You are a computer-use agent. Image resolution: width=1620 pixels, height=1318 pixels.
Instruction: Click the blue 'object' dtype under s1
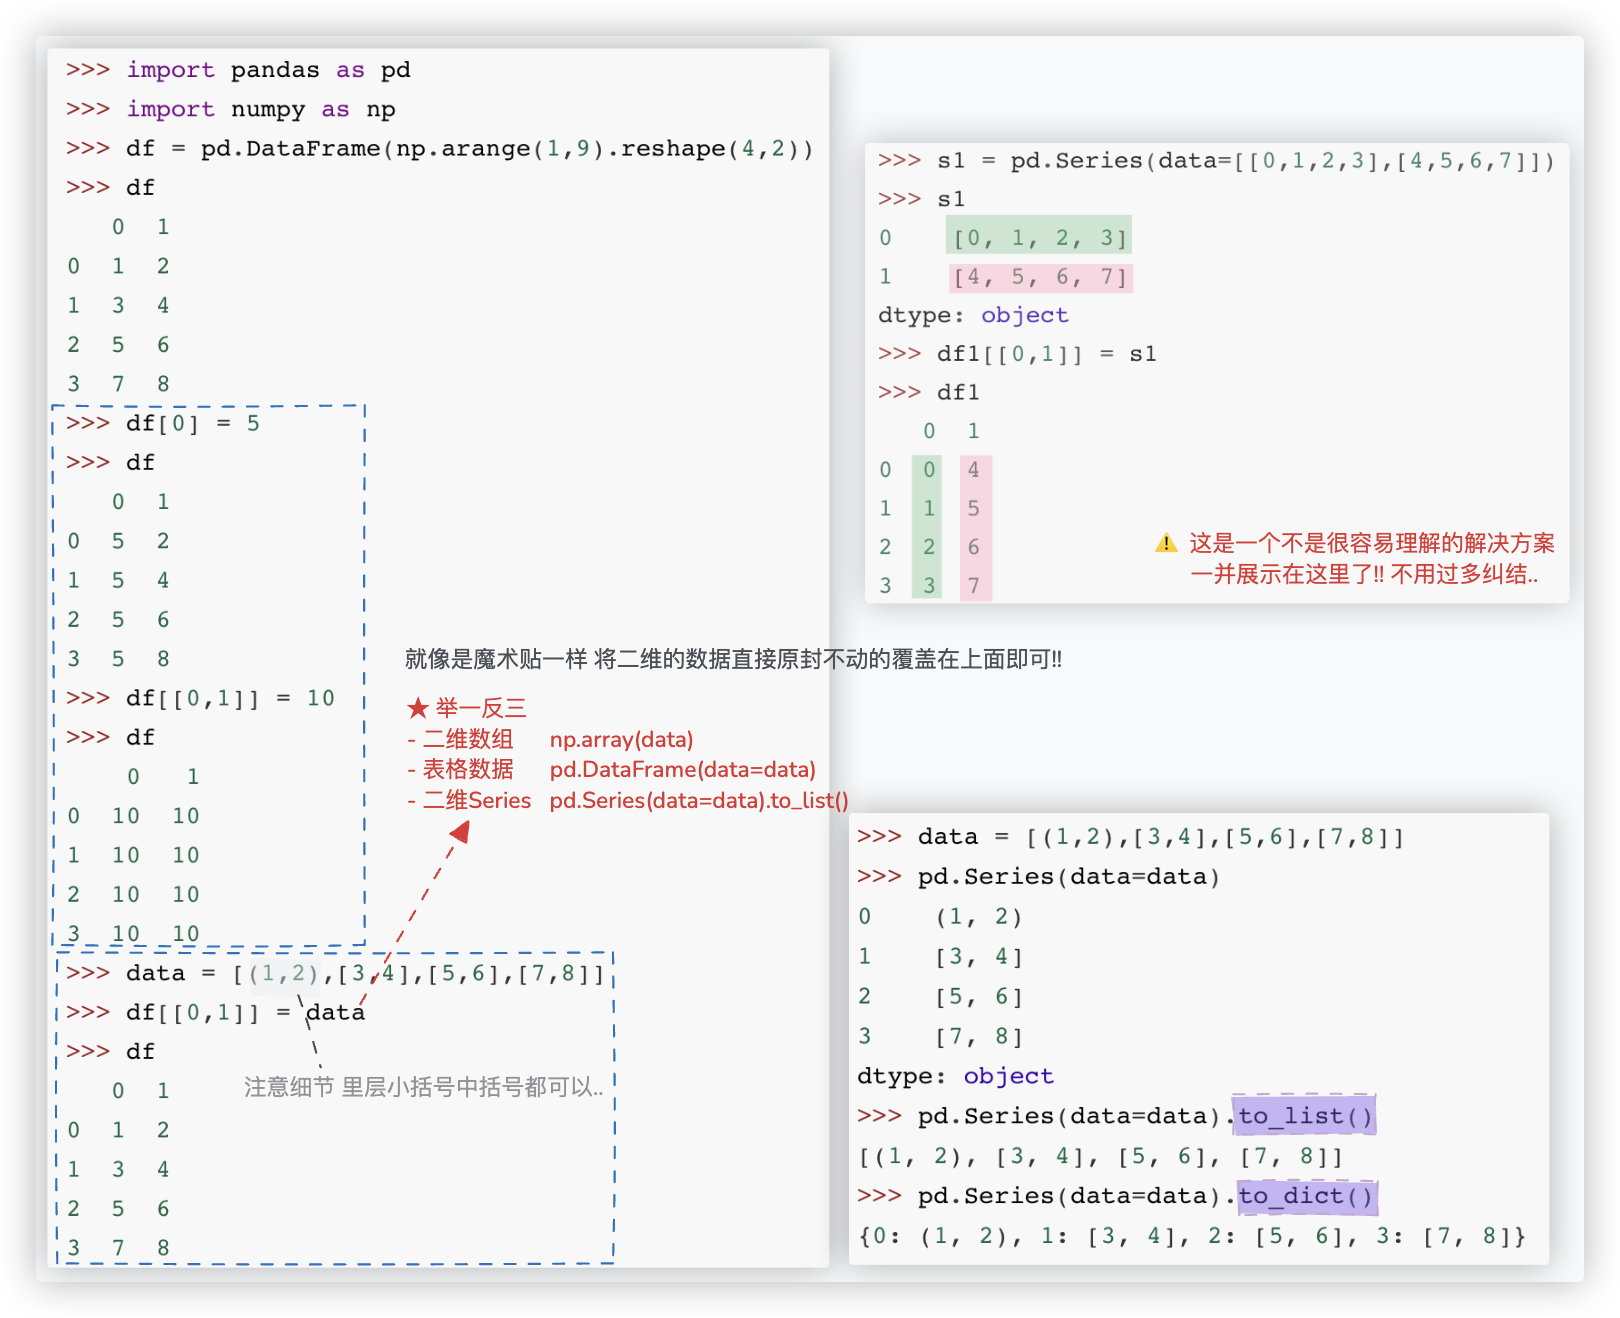[1024, 315]
